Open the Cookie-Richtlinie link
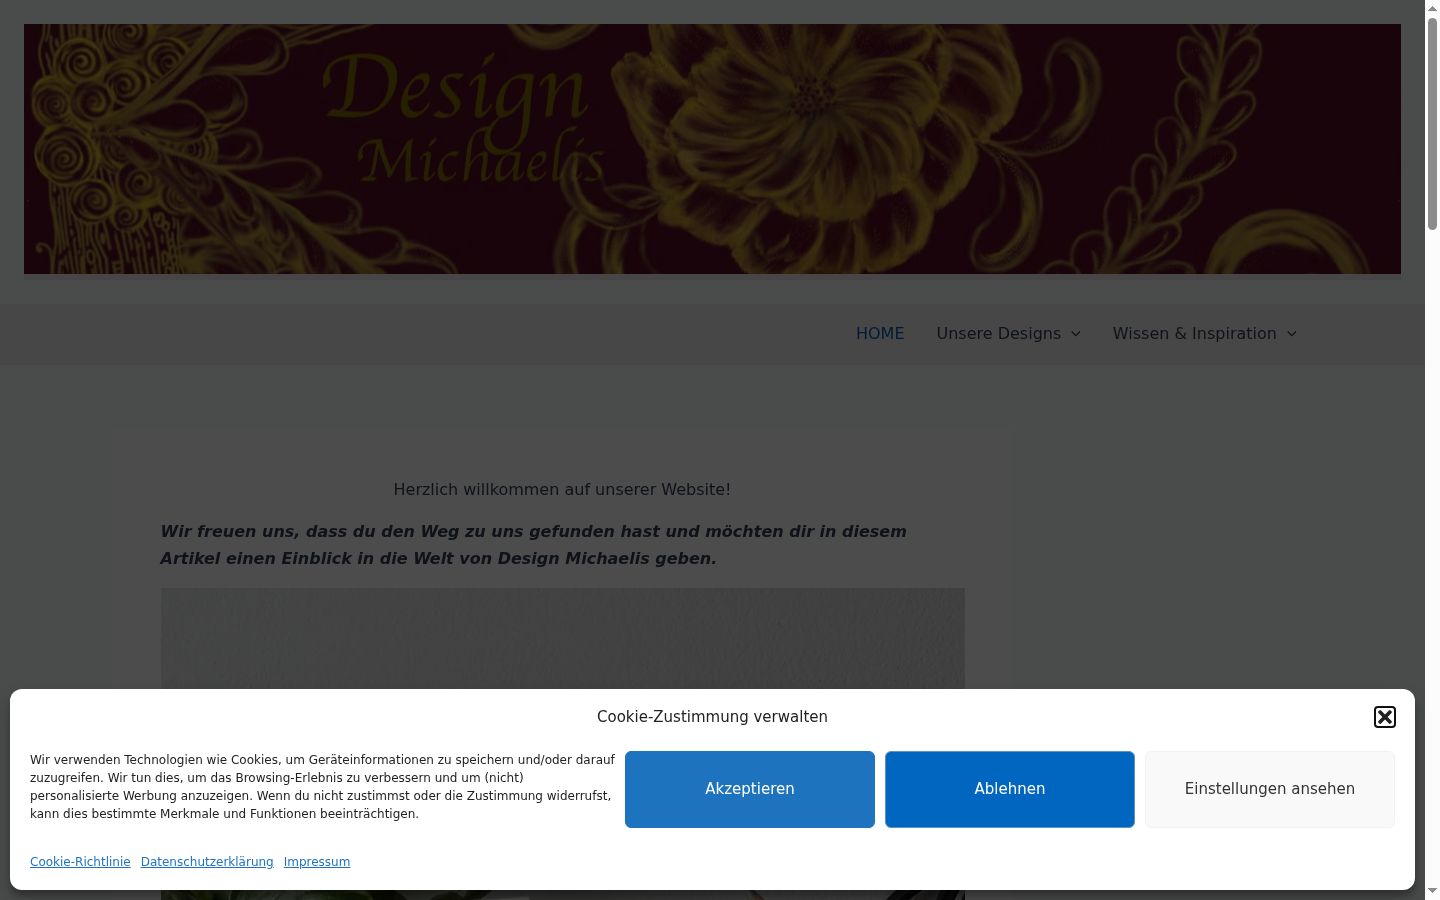The image size is (1440, 900). click(x=80, y=862)
